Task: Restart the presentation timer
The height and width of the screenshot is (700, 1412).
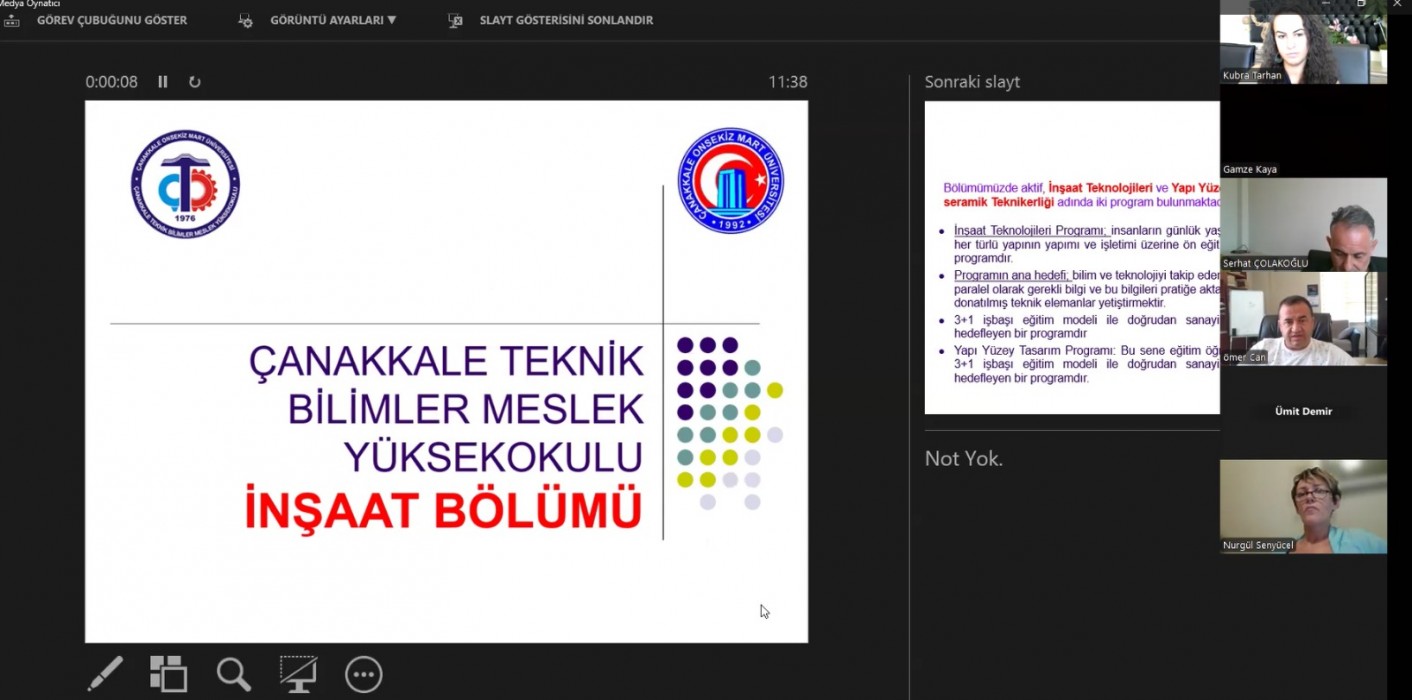Action: point(194,82)
